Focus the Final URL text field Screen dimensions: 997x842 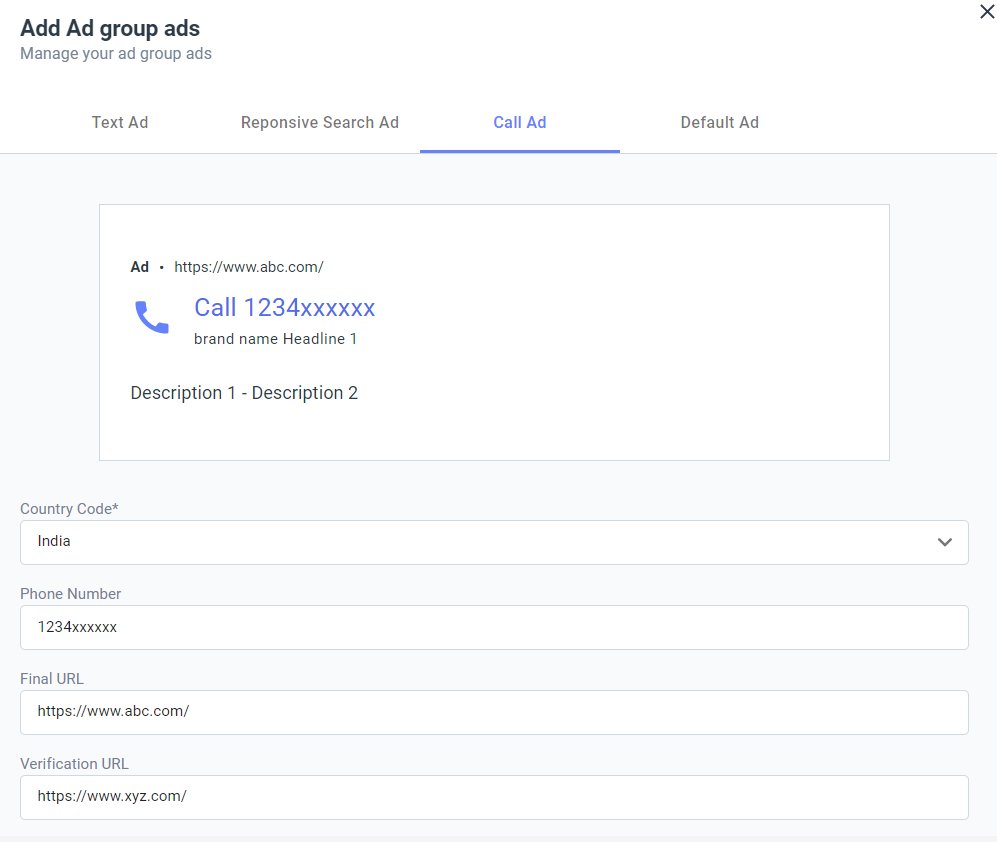click(494, 712)
